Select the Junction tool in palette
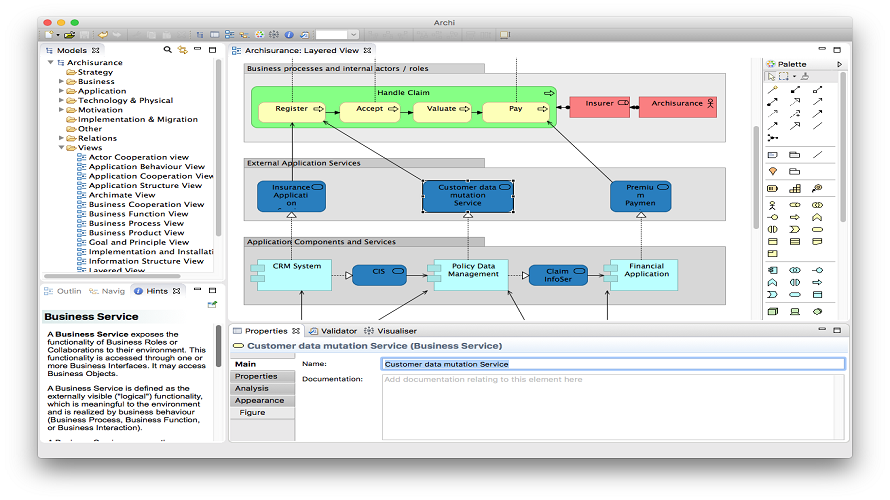Image resolution: width=890 pixels, height=500 pixels. tap(772, 138)
